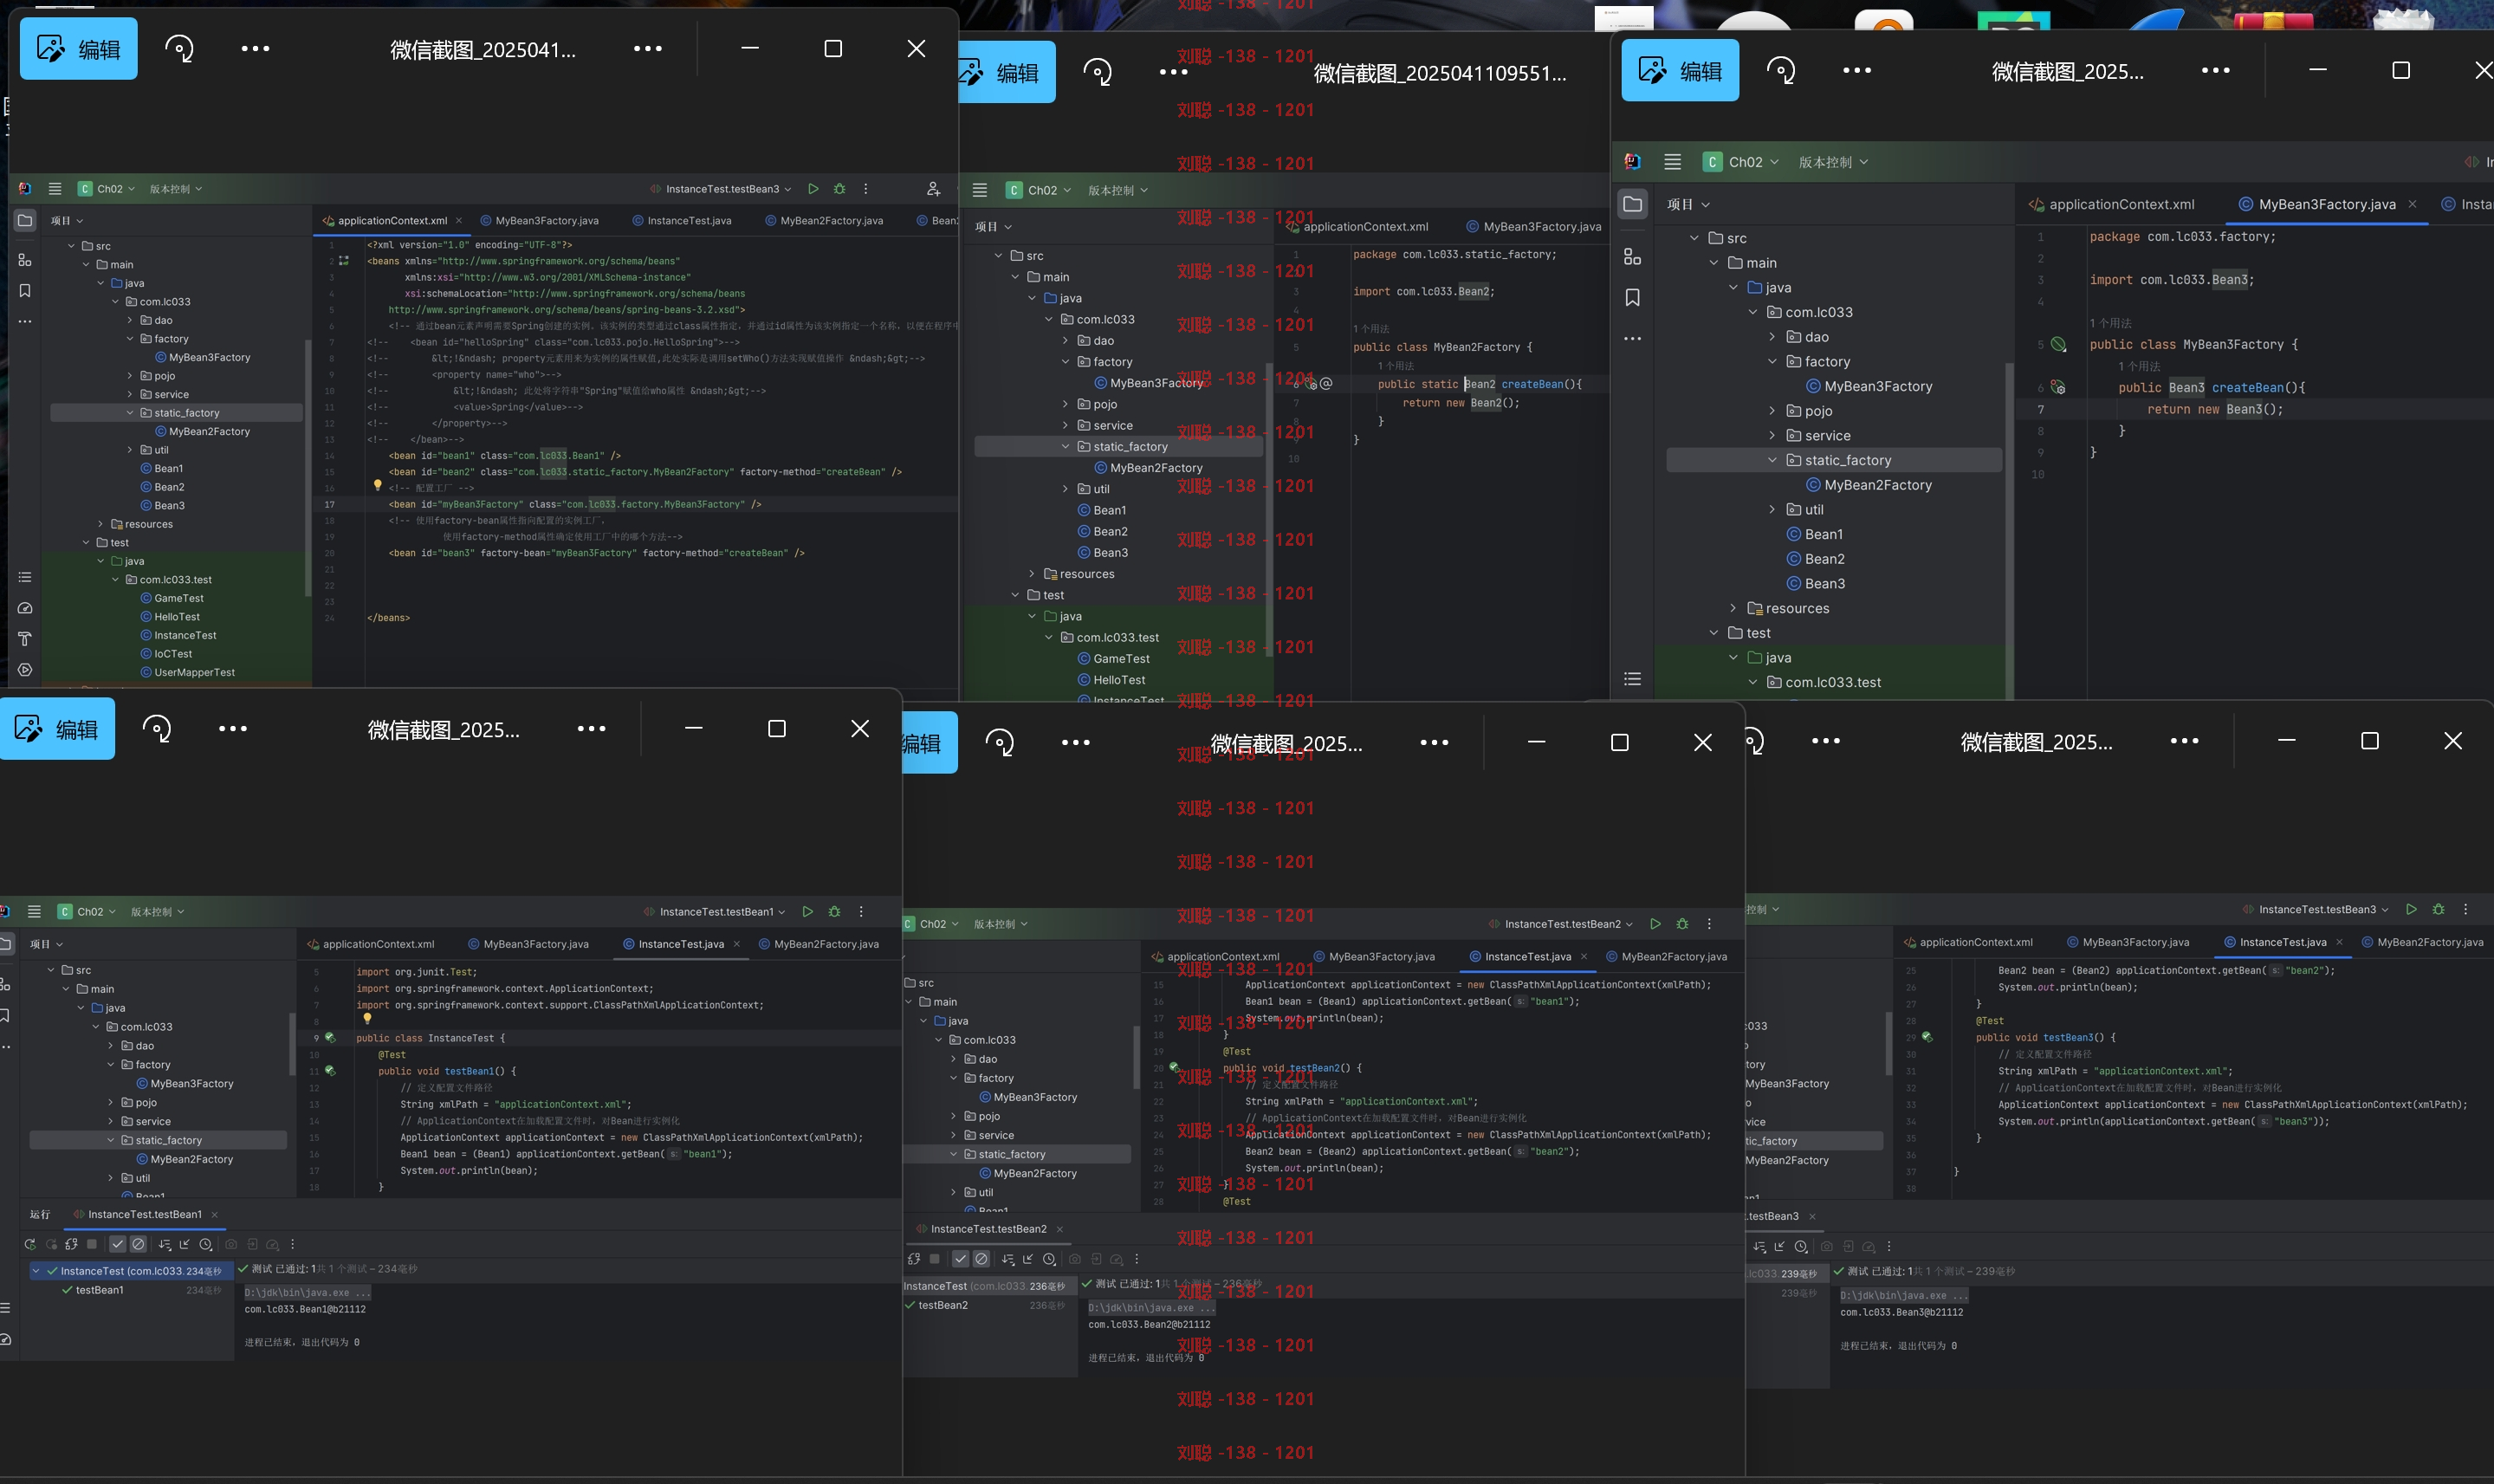Open visual search icon in testBean2 results window

click(x=1000, y=742)
